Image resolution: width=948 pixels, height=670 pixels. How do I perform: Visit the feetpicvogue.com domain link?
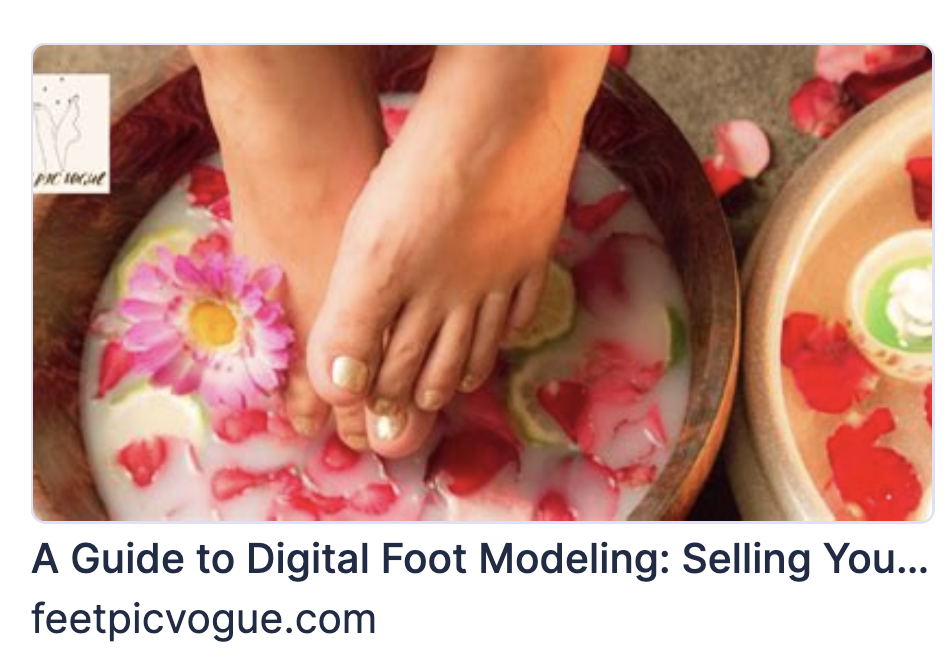click(x=204, y=619)
